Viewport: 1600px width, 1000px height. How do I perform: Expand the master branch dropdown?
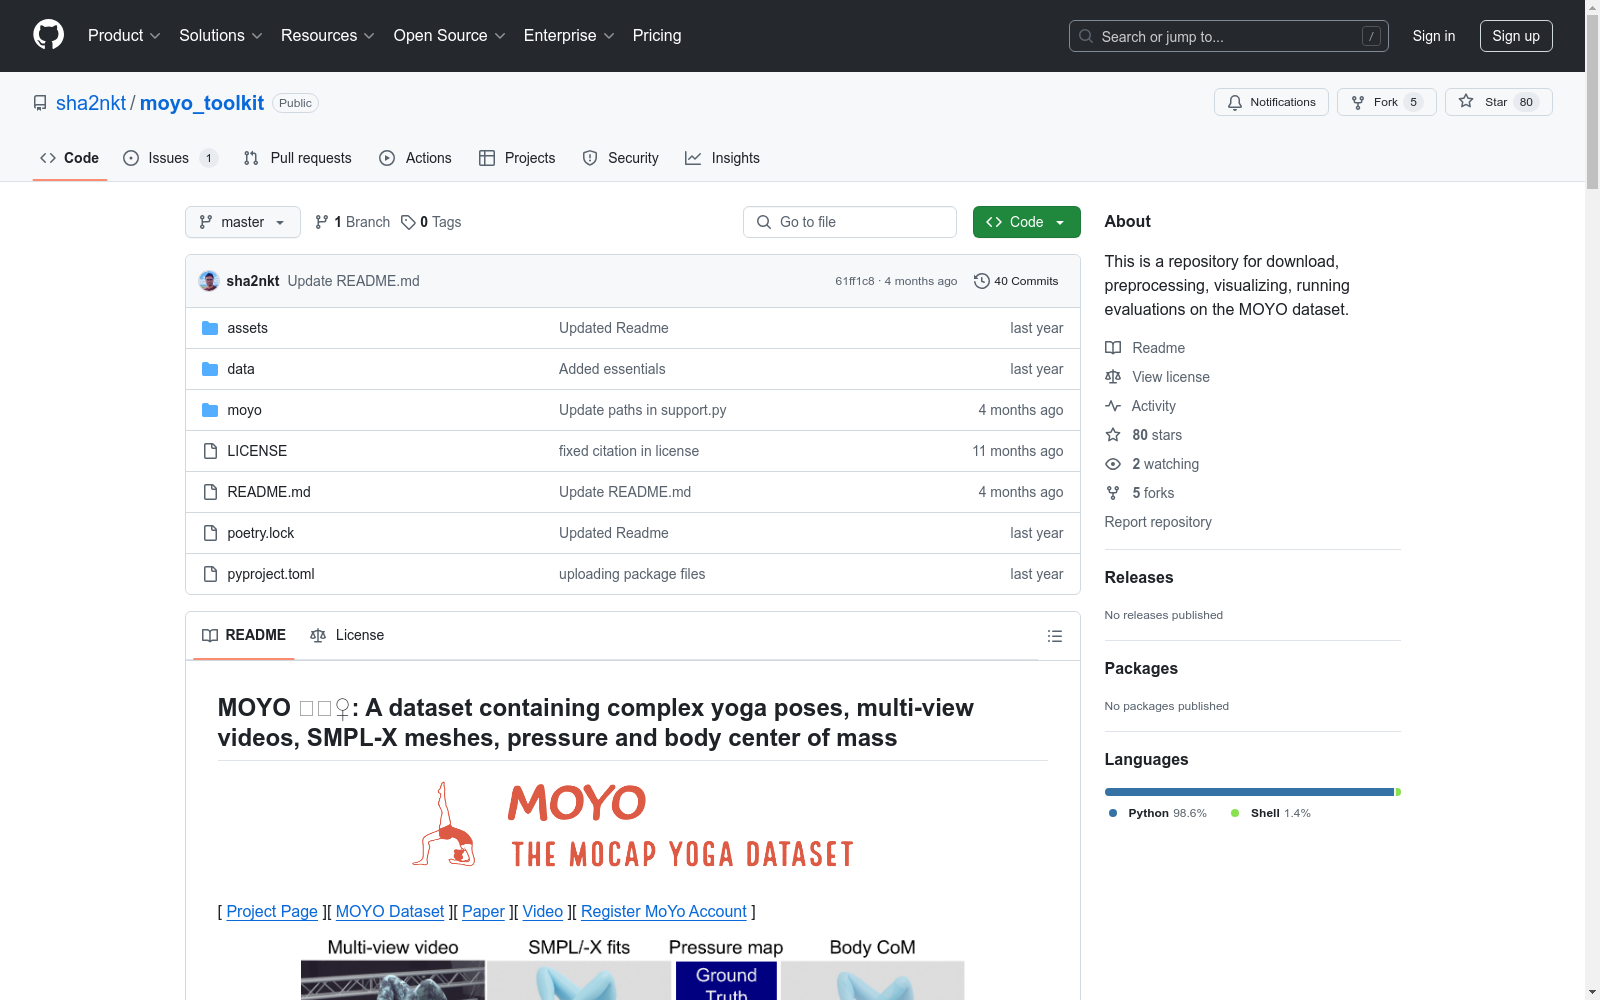pos(243,222)
